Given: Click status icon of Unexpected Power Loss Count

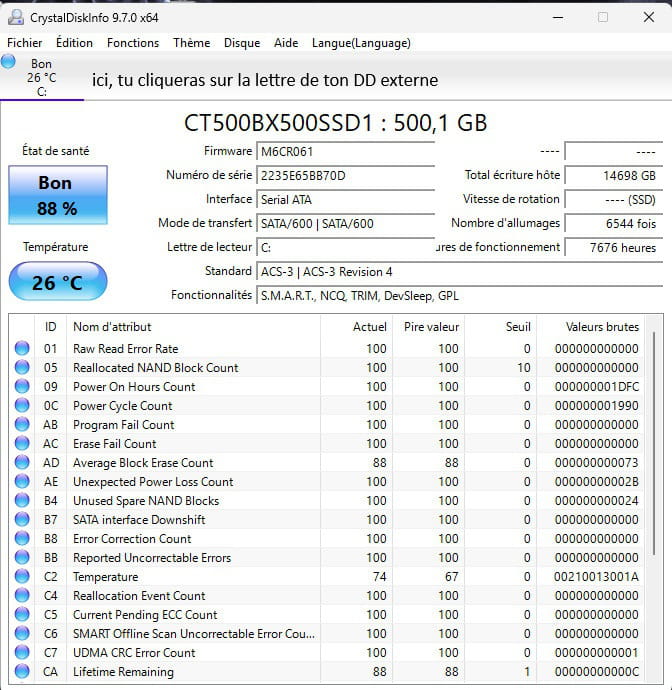Looking at the screenshot, I should 22,481.
